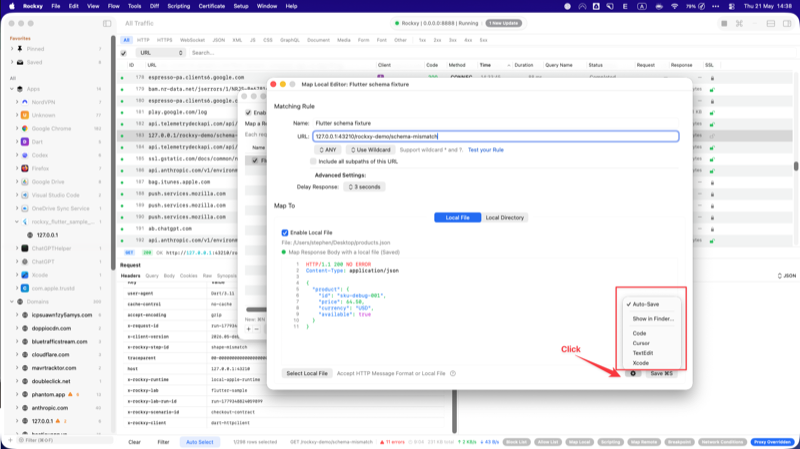Click the add plus icon beside sidebar filter
This screenshot has width=800, height=449.
coord(10,440)
